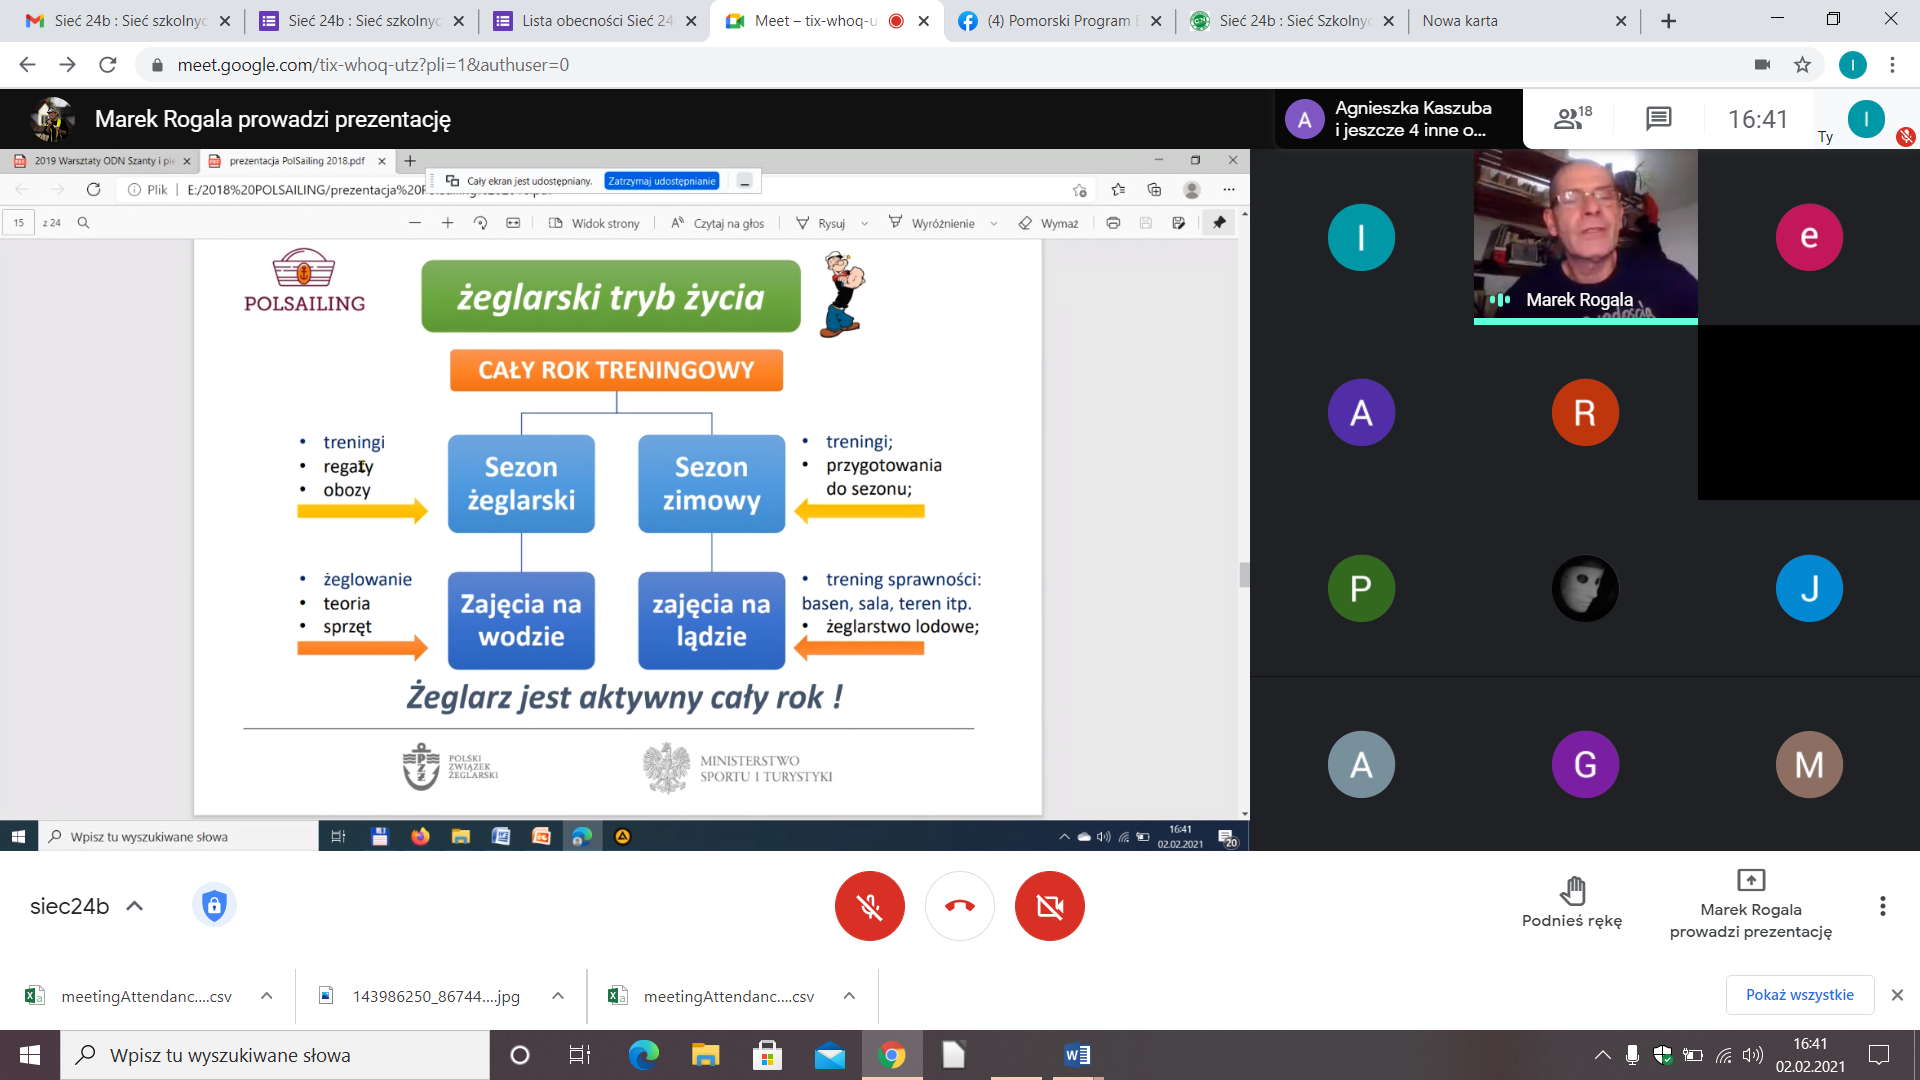Click the Chrome camera permission icon
1920x1080 pixels.
[x=1762, y=65]
